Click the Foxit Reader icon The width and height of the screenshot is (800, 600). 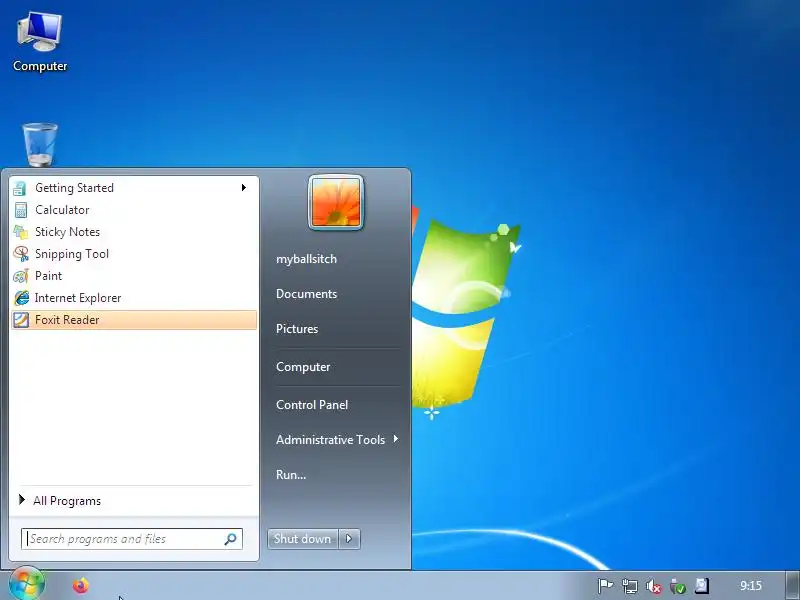[x=21, y=320]
